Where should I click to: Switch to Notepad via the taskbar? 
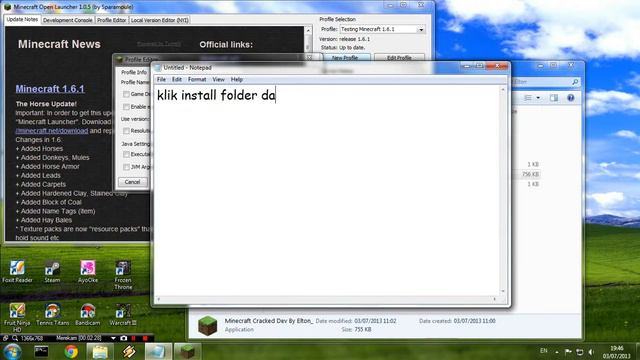[x=158, y=351]
